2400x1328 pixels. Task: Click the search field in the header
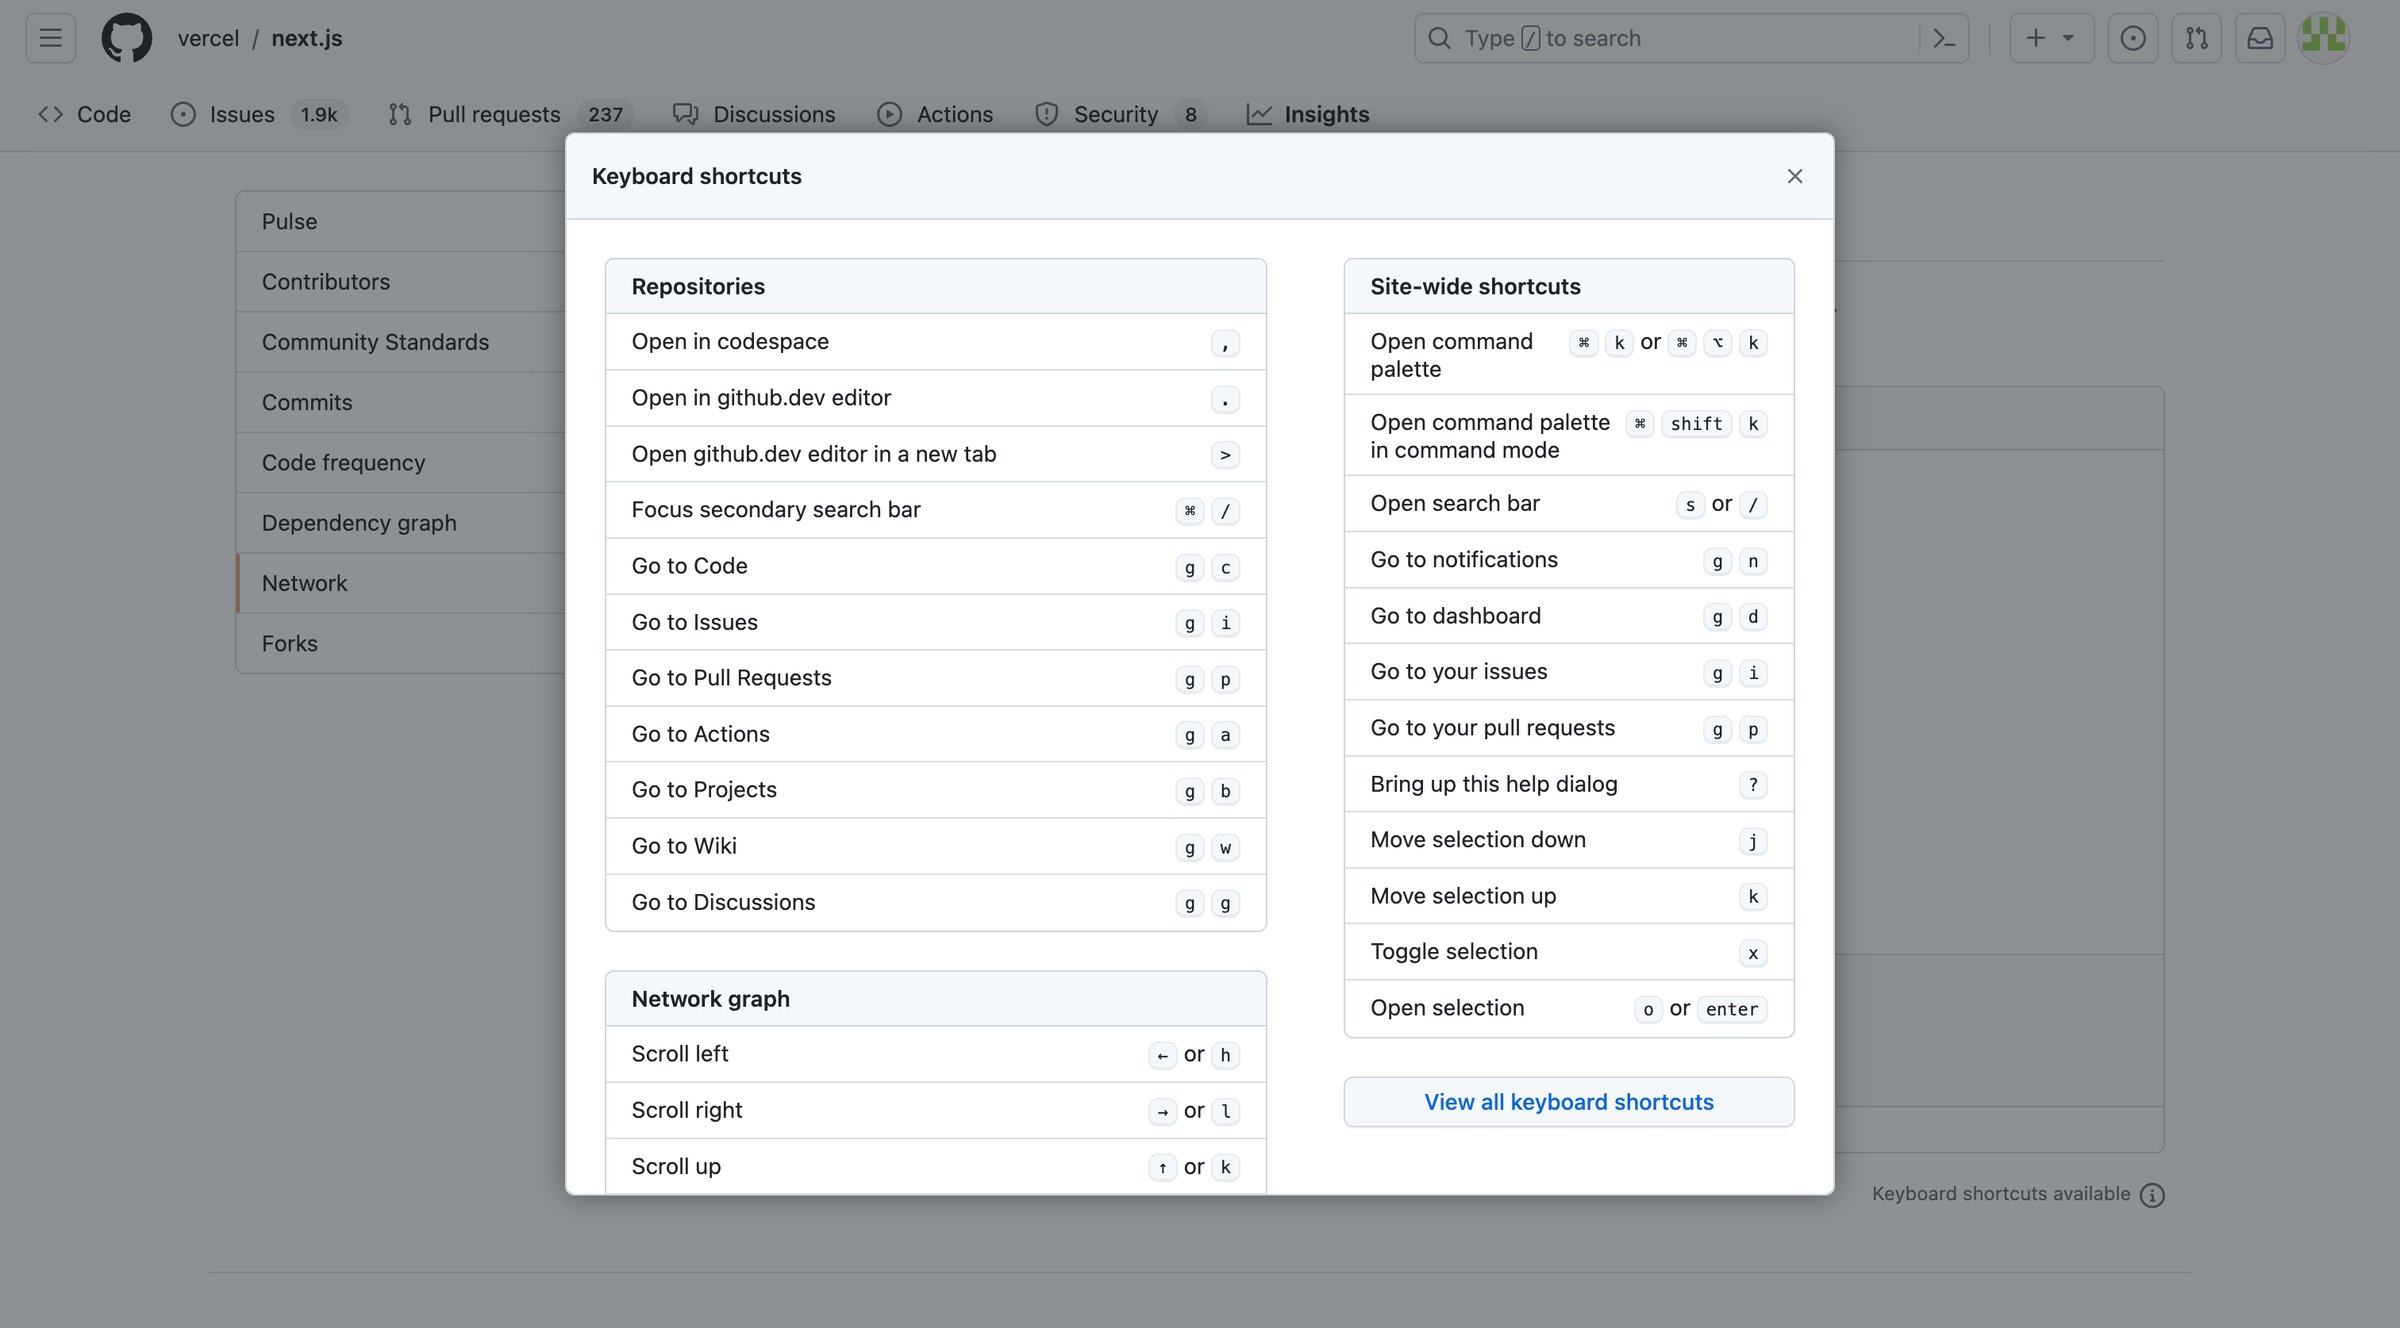point(1691,38)
